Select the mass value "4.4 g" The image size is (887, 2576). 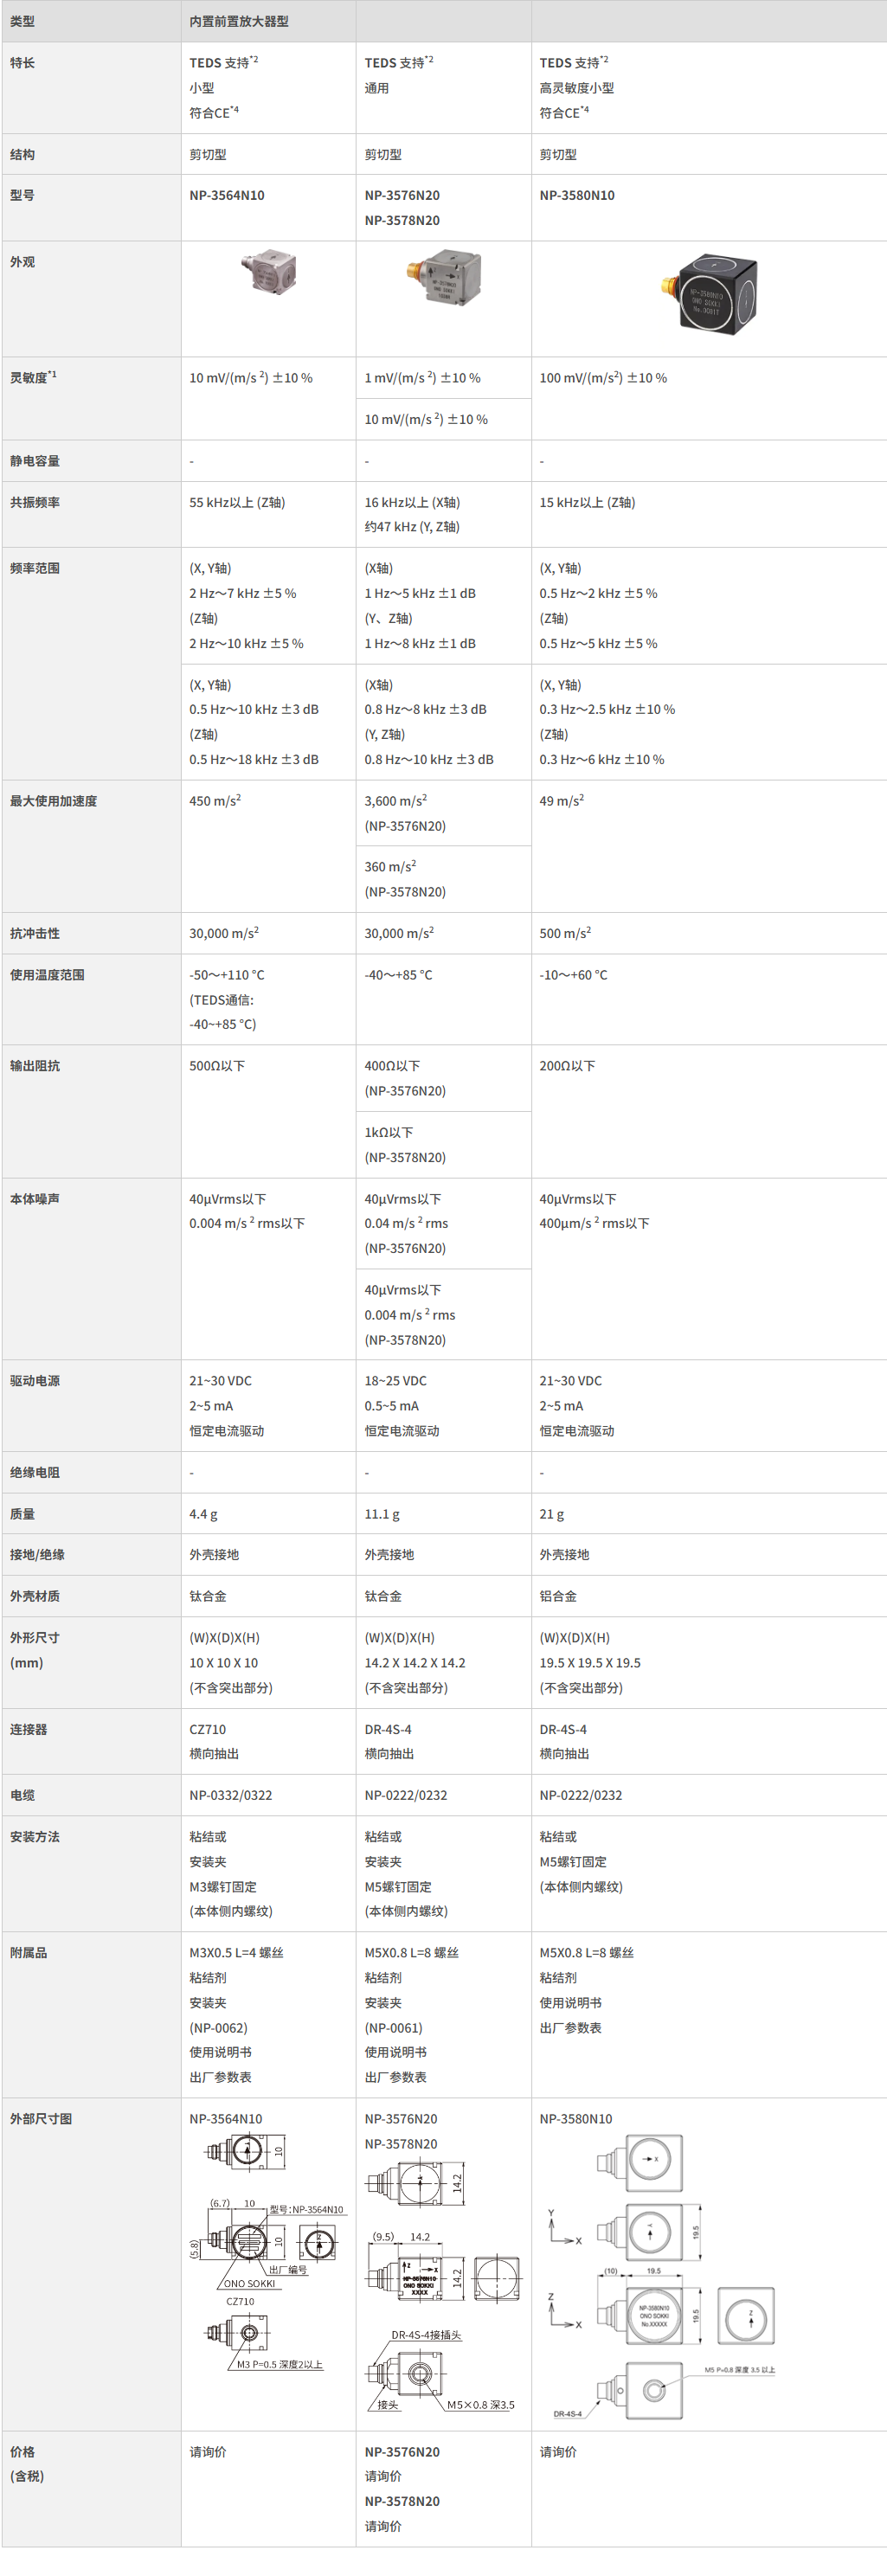click(203, 1514)
